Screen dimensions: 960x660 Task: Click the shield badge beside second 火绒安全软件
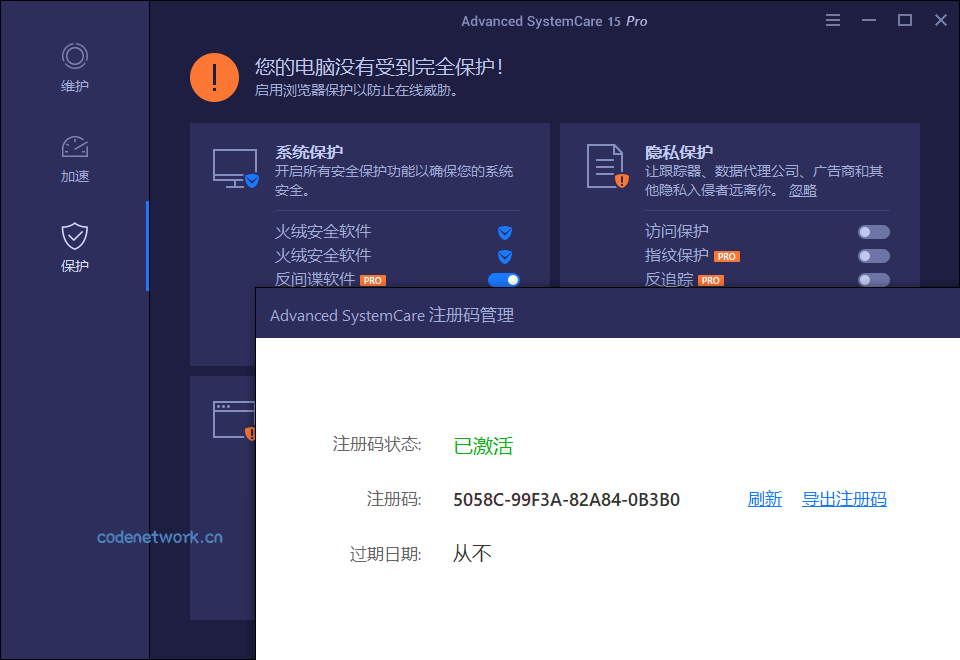tap(505, 256)
